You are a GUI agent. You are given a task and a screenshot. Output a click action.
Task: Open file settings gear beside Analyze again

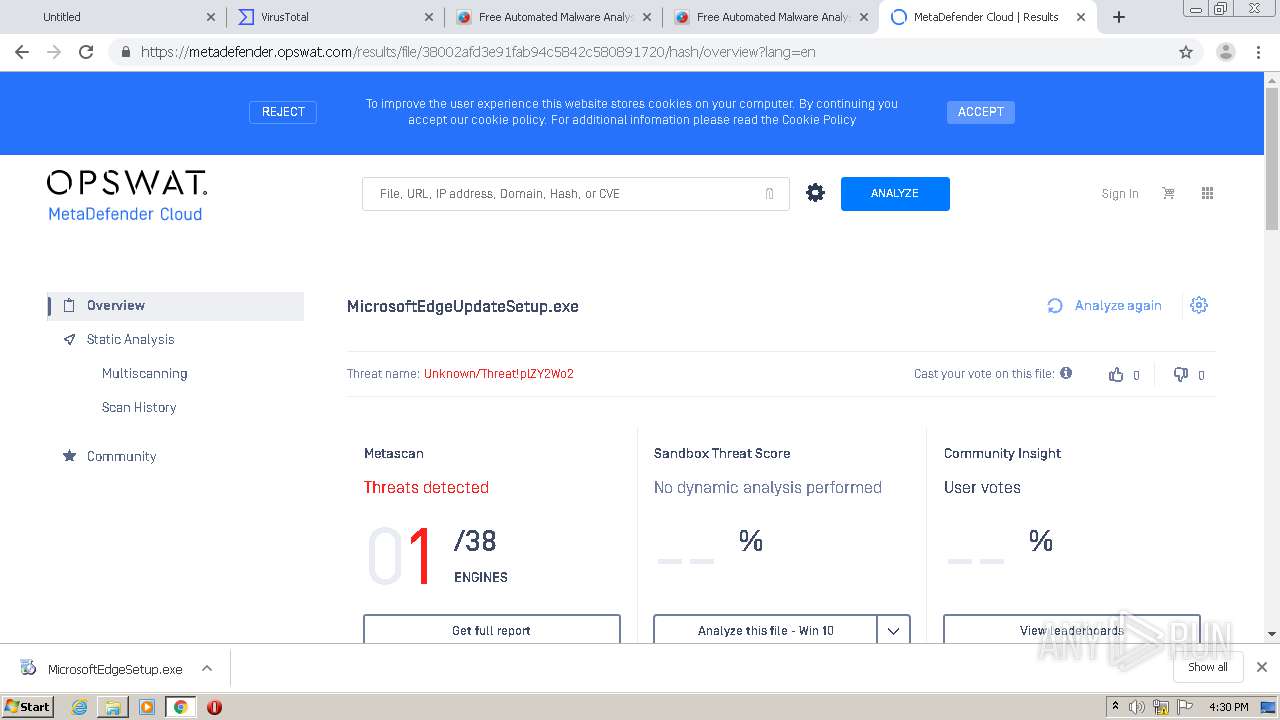point(1199,305)
